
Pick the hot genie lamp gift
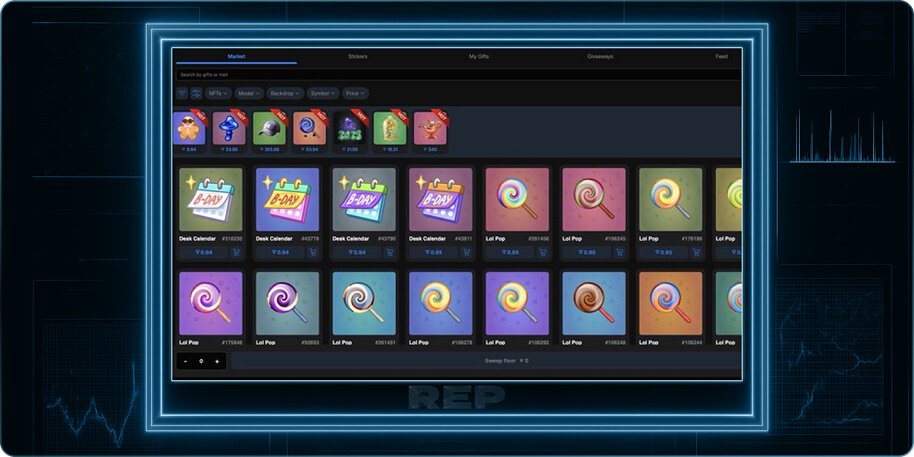coord(430,129)
